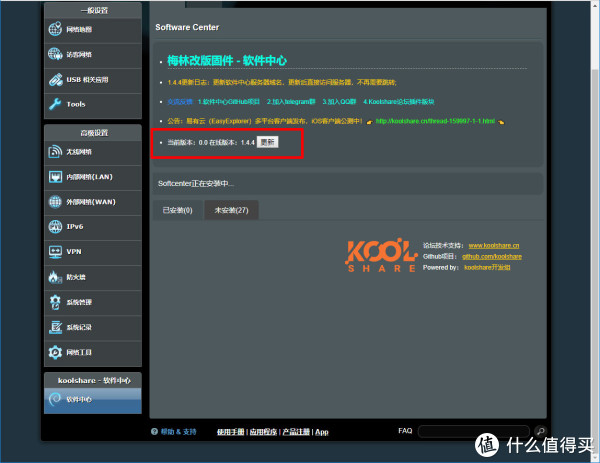Open the Tools wrench icon
This screenshot has height=463, width=600.
click(55, 104)
